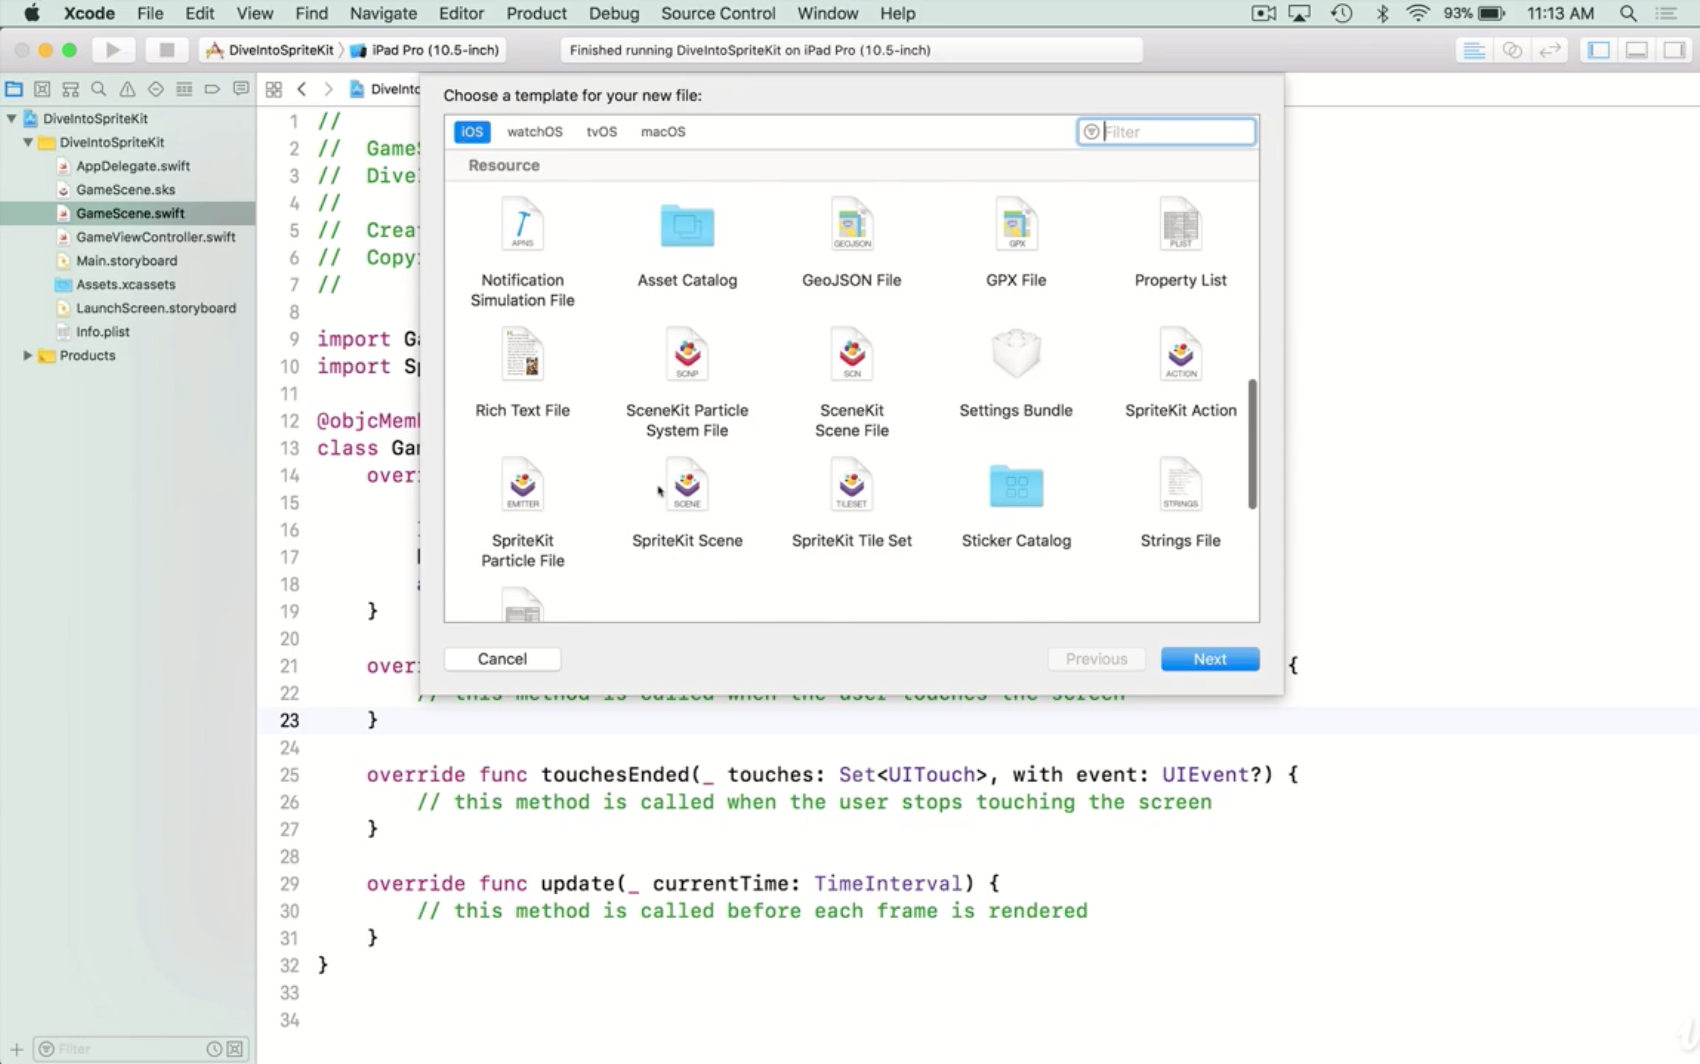Collapse the DiveIntoSpriteKit yellow group folder
1700x1064 pixels.
tap(28, 142)
